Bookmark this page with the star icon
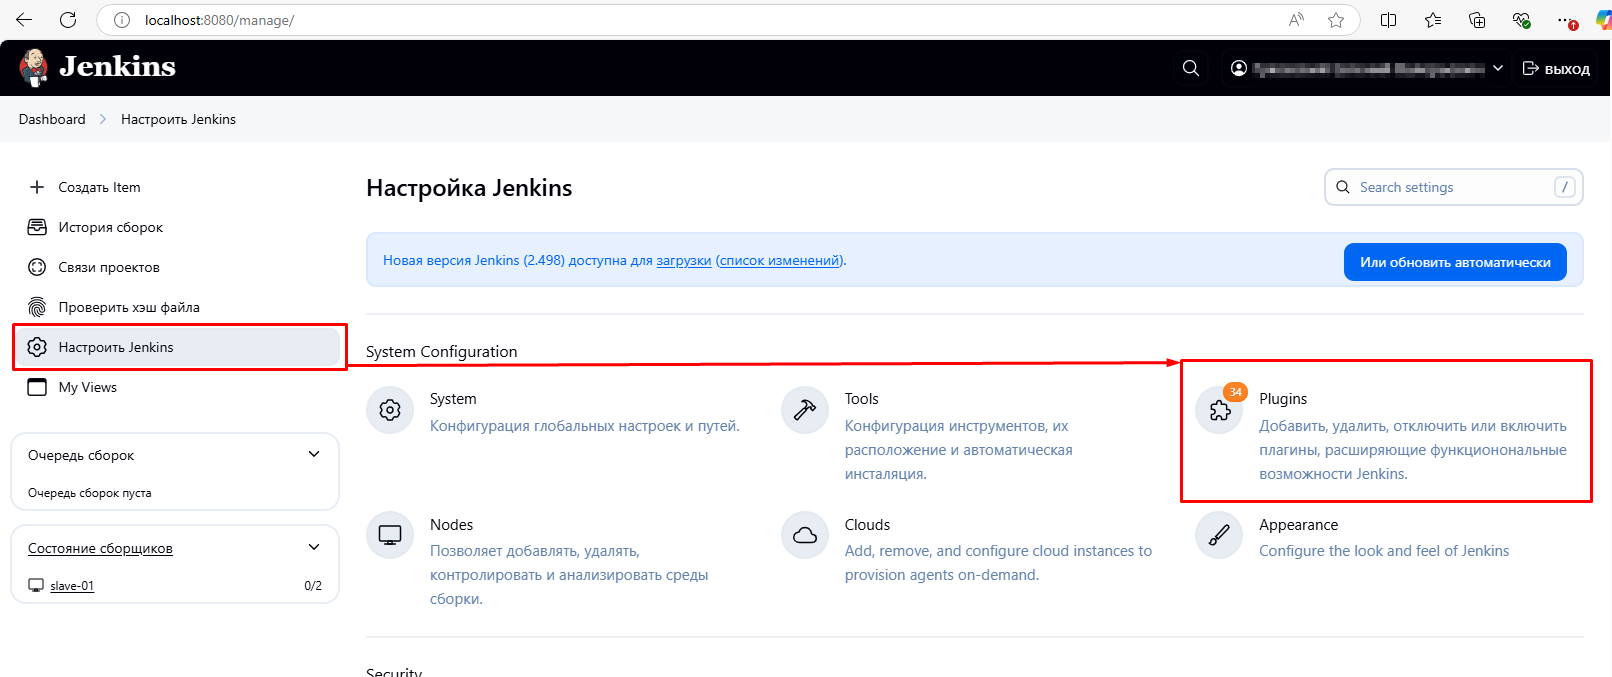The image size is (1612, 677). (1336, 20)
